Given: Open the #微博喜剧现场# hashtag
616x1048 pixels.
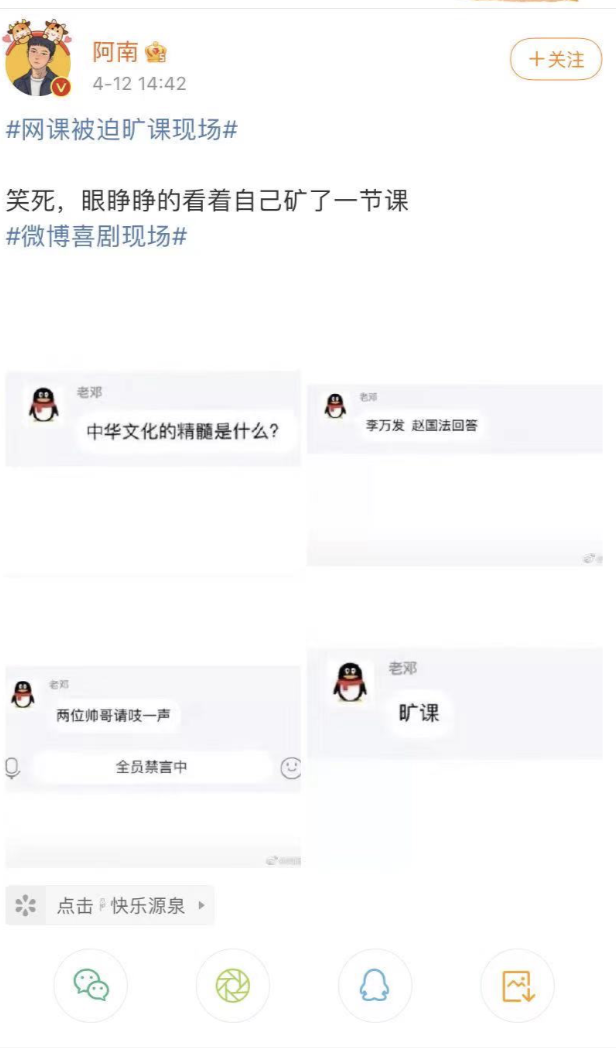Looking at the screenshot, I should coord(96,237).
